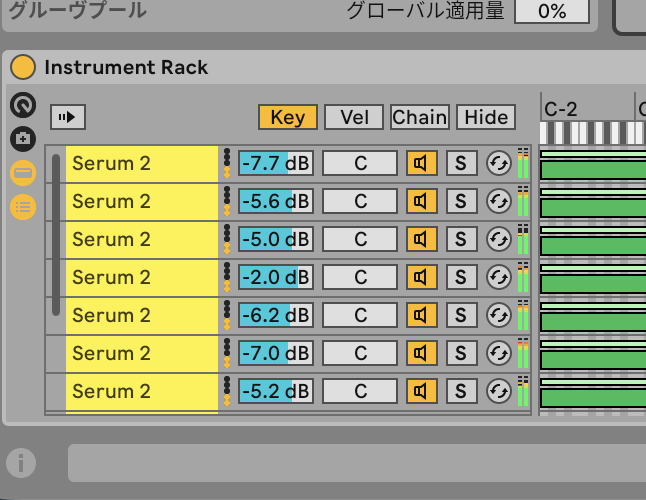Toggle the devices view button in rack sidebar
The width and height of the screenshot is (646, 500).
point(23,173)
